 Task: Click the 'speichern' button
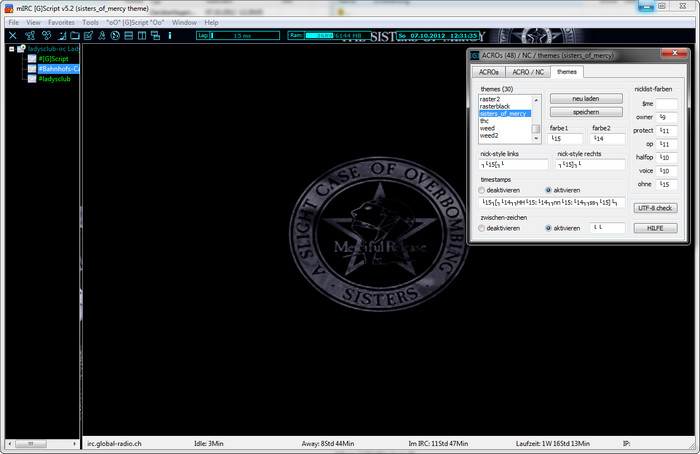click(x=586, y=112)
